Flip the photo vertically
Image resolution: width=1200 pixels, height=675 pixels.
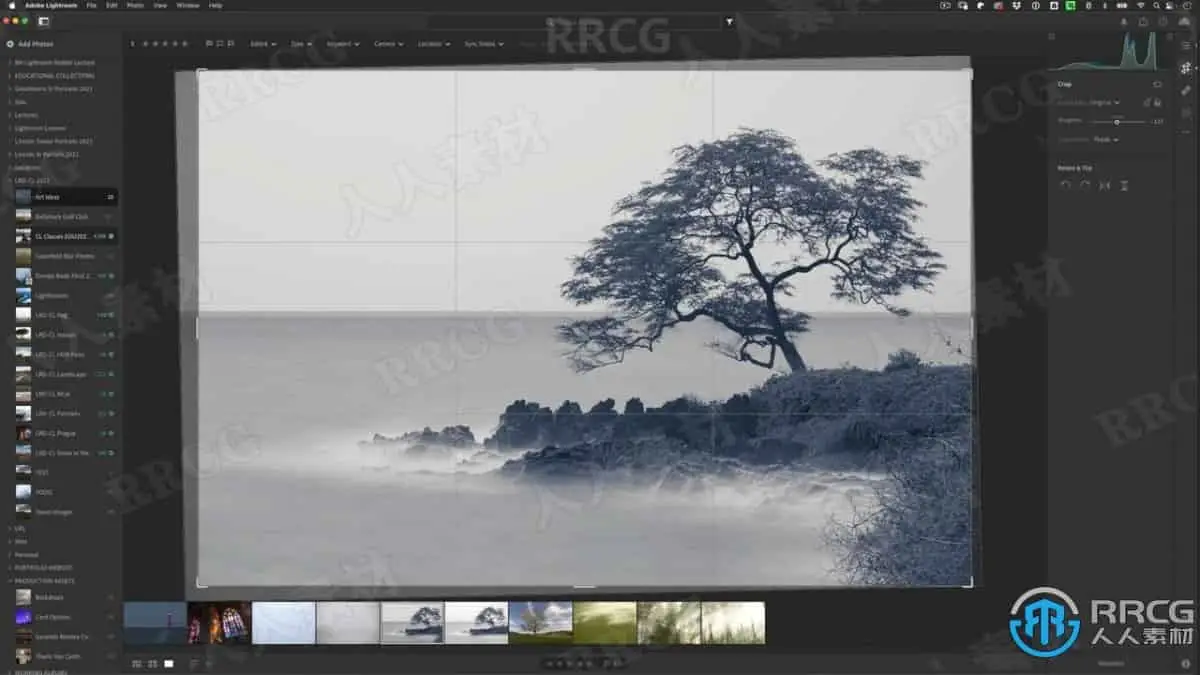click(x=1124, y=185)
